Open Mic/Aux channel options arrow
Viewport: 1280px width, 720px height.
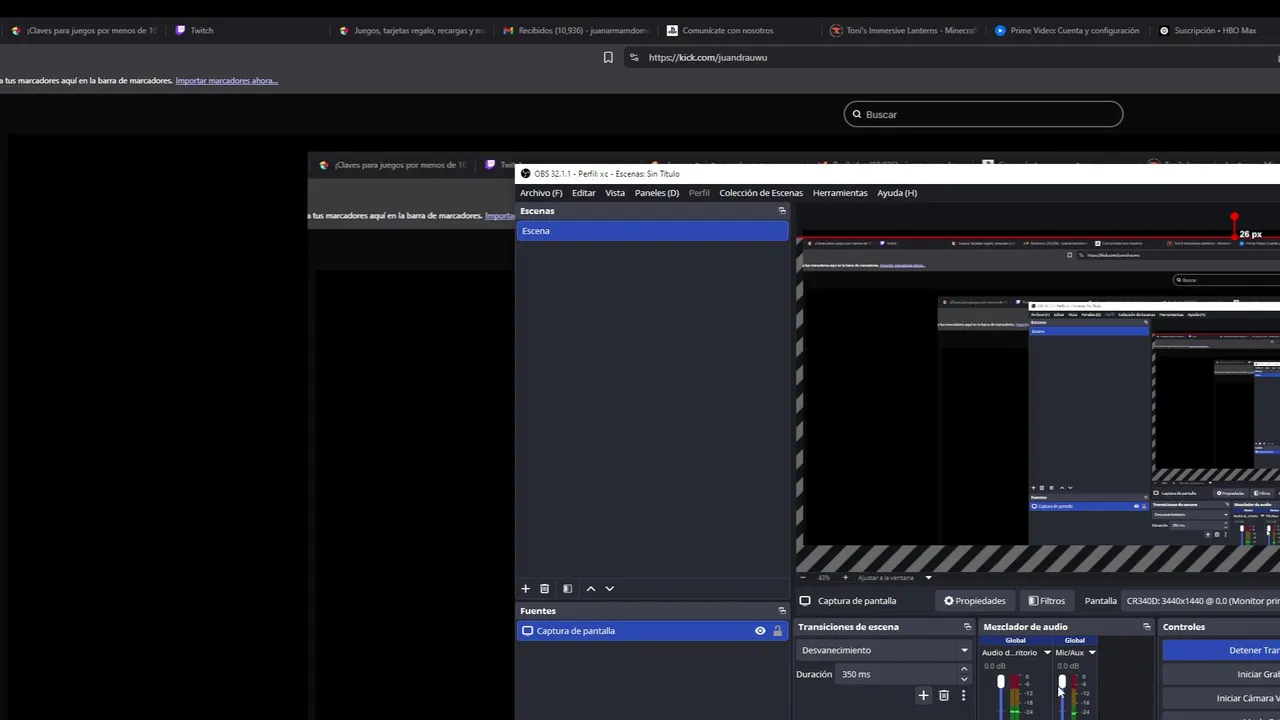point(1092,653)
